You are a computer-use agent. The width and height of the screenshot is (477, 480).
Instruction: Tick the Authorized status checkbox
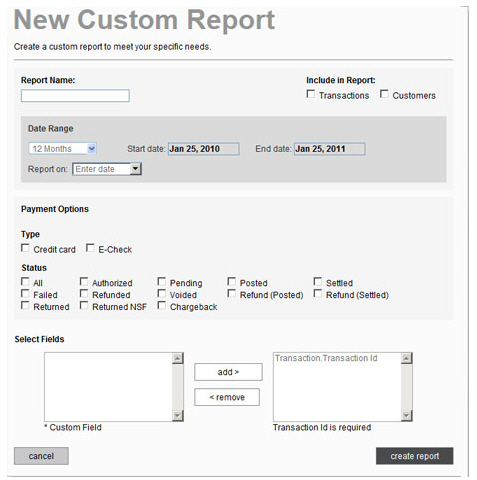[x=84, y=282]
